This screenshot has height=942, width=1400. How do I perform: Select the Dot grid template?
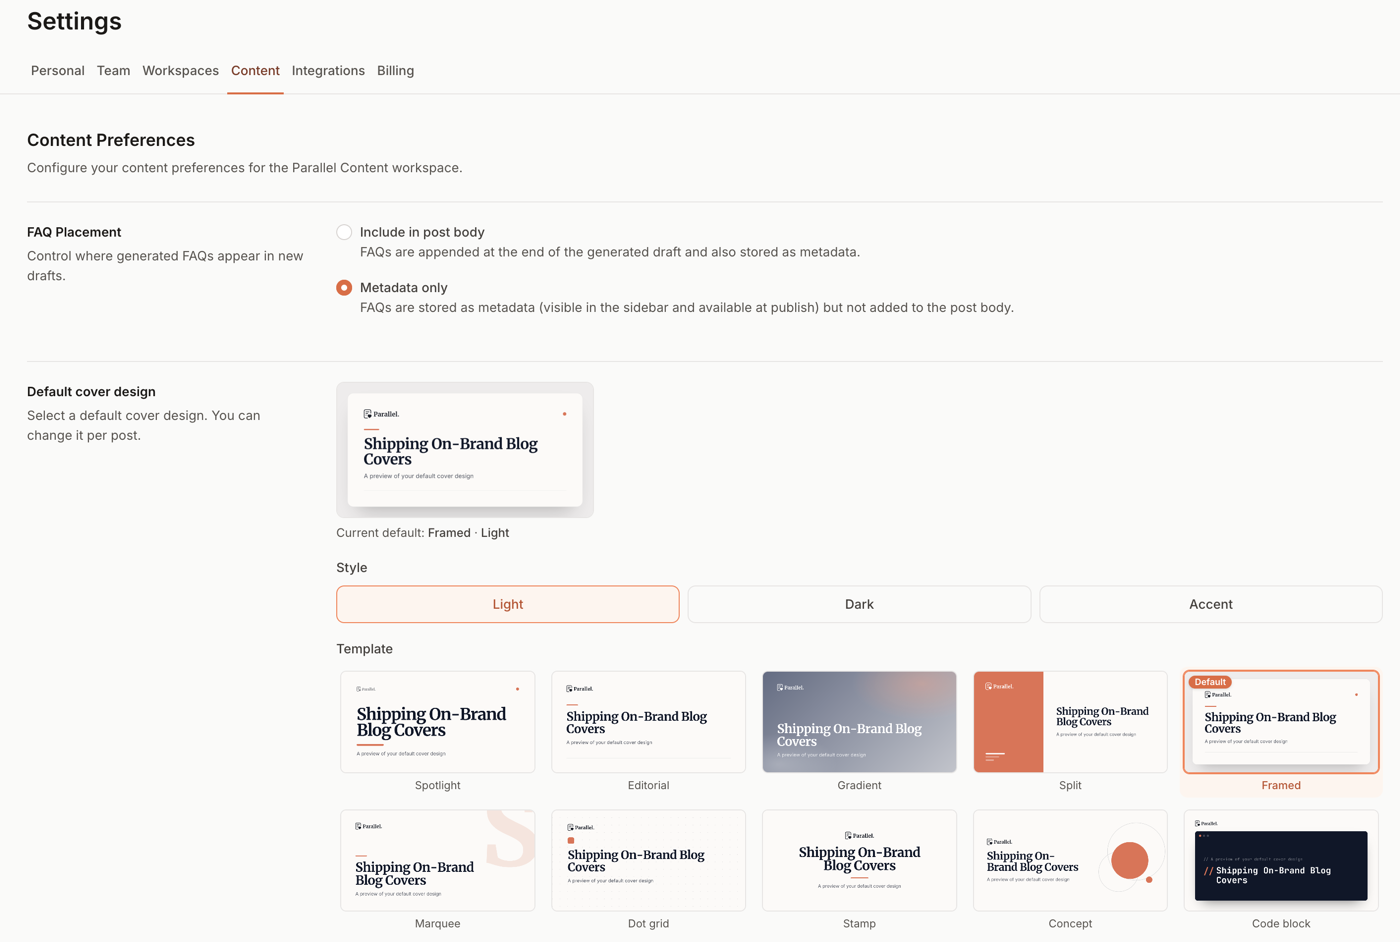[648, 860]
